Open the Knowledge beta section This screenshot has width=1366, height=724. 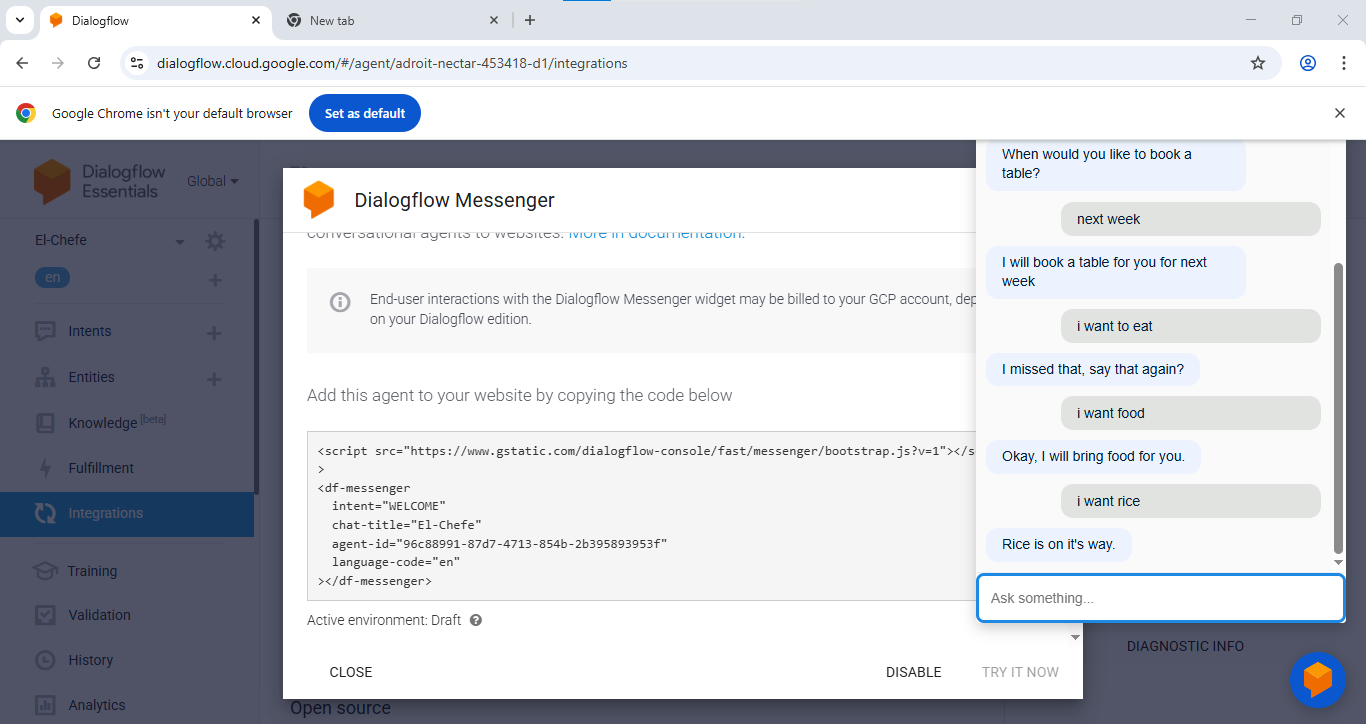coord(100,422)
